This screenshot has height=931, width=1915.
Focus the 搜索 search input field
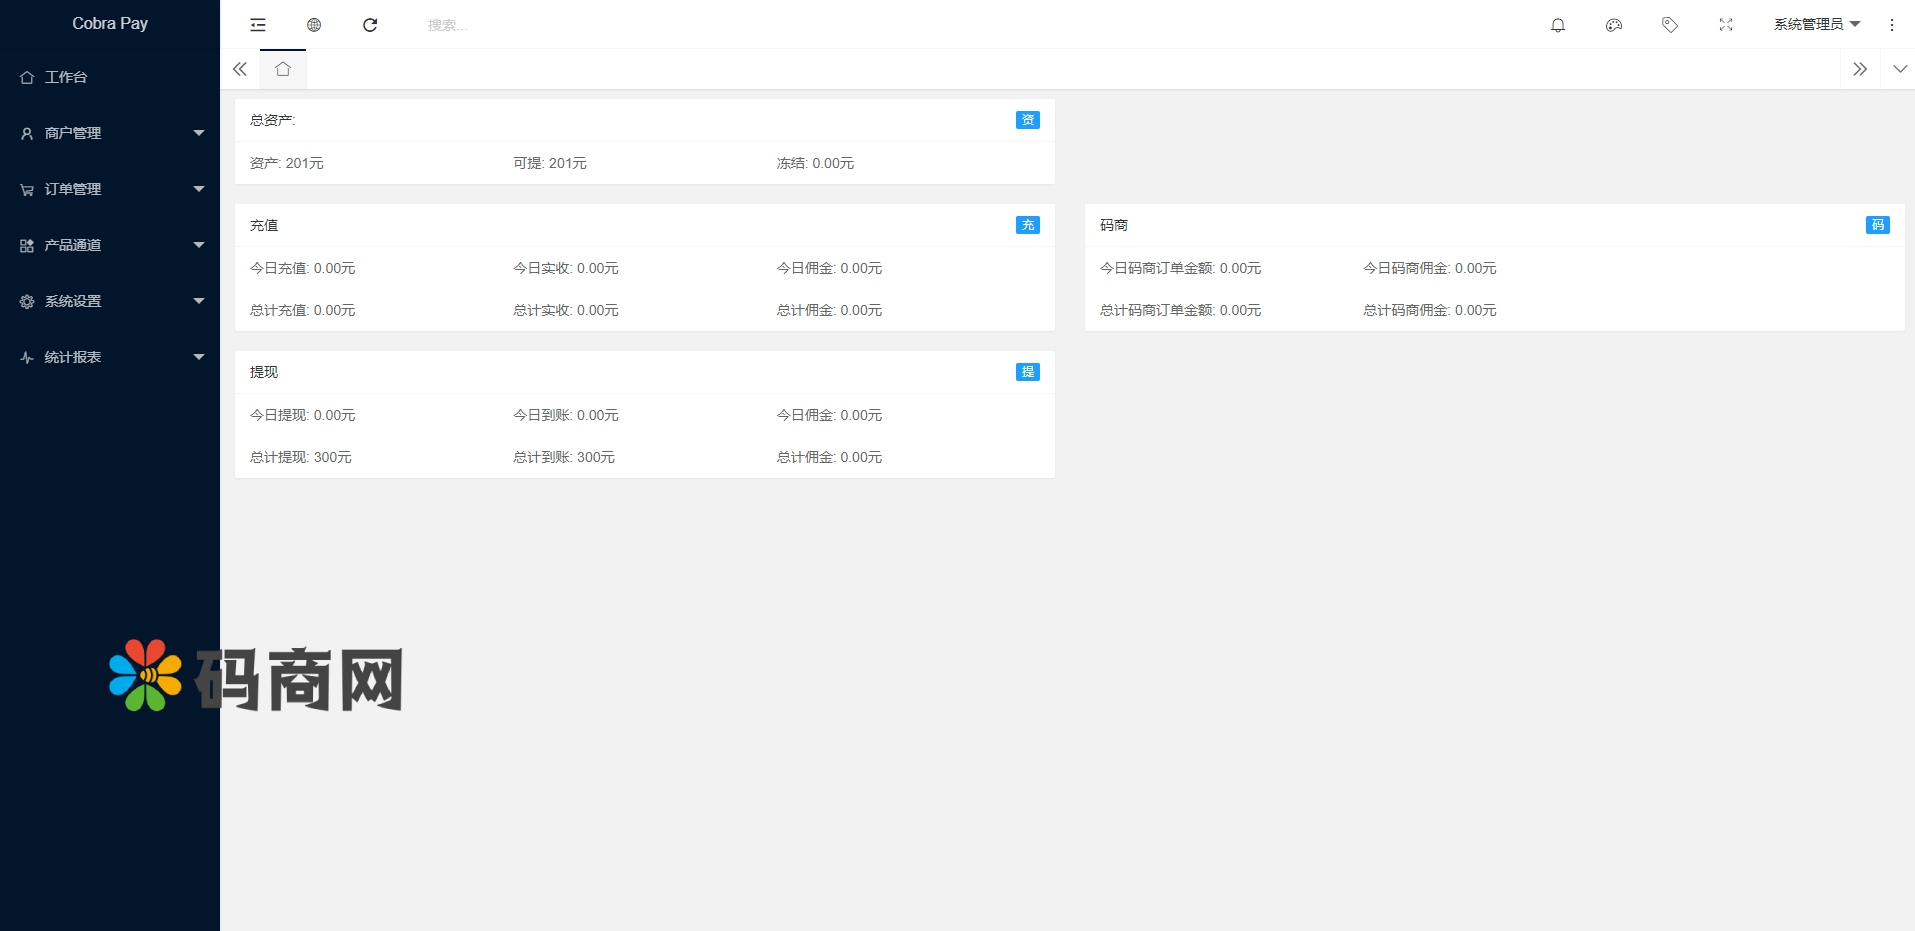coord(500,25)
